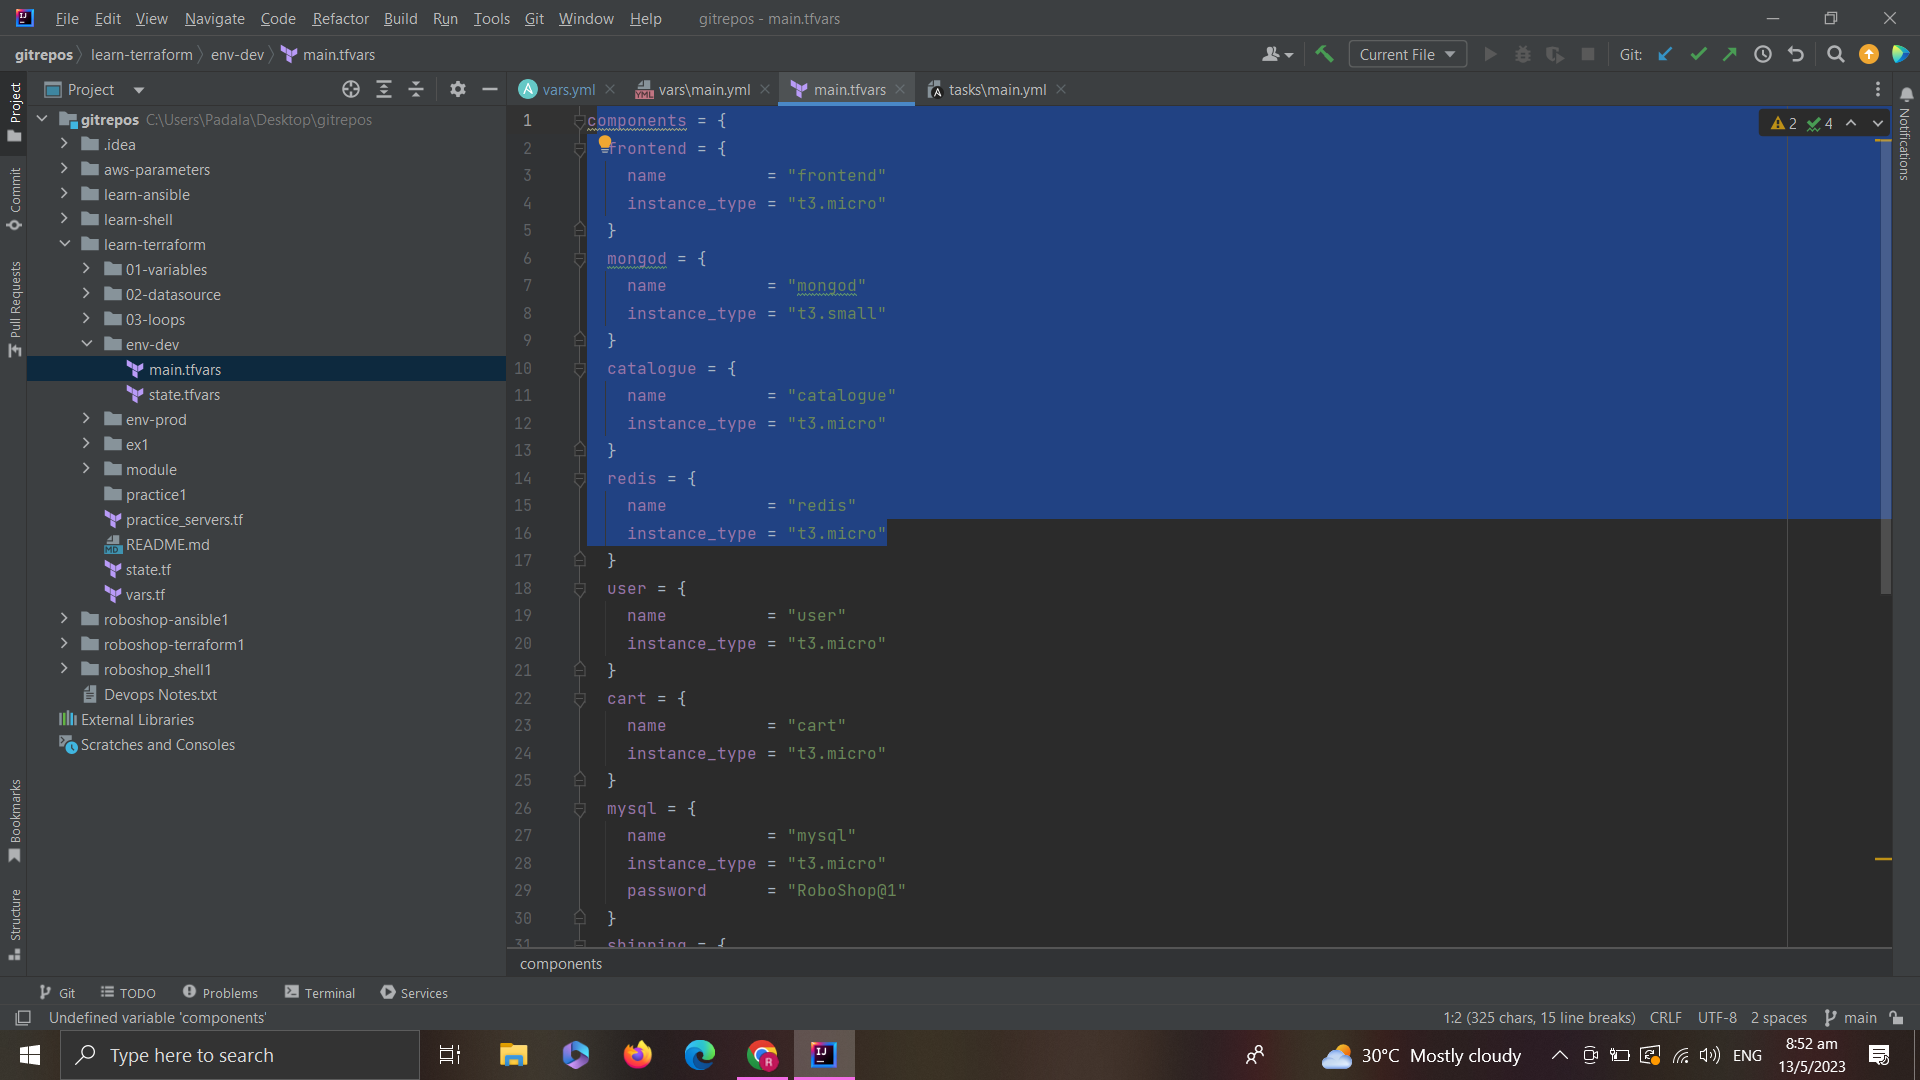Open Firefox from the taskbar
Screen dimensions: 1920x1080
(637, 1055)
